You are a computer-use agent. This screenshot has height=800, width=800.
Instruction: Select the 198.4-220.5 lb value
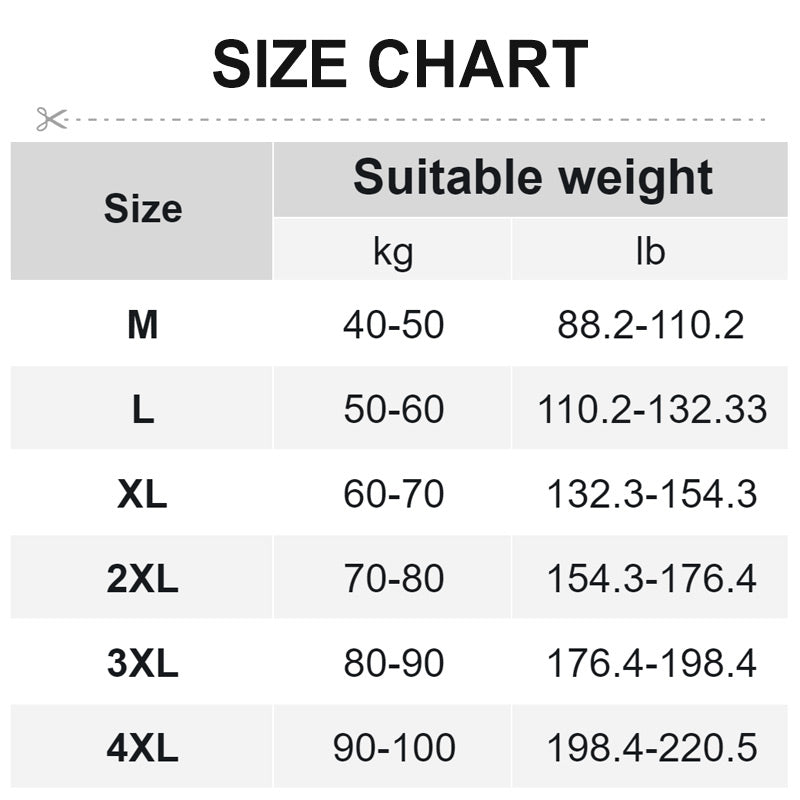point(651,747)
